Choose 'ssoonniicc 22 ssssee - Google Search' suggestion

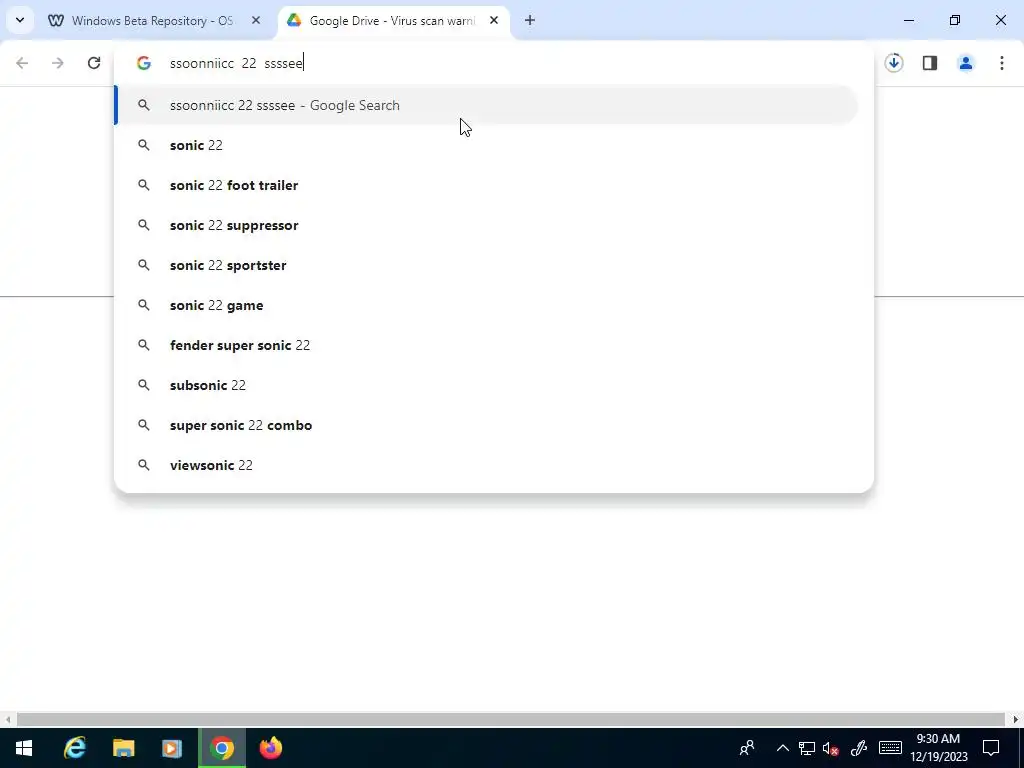(487, 105)
